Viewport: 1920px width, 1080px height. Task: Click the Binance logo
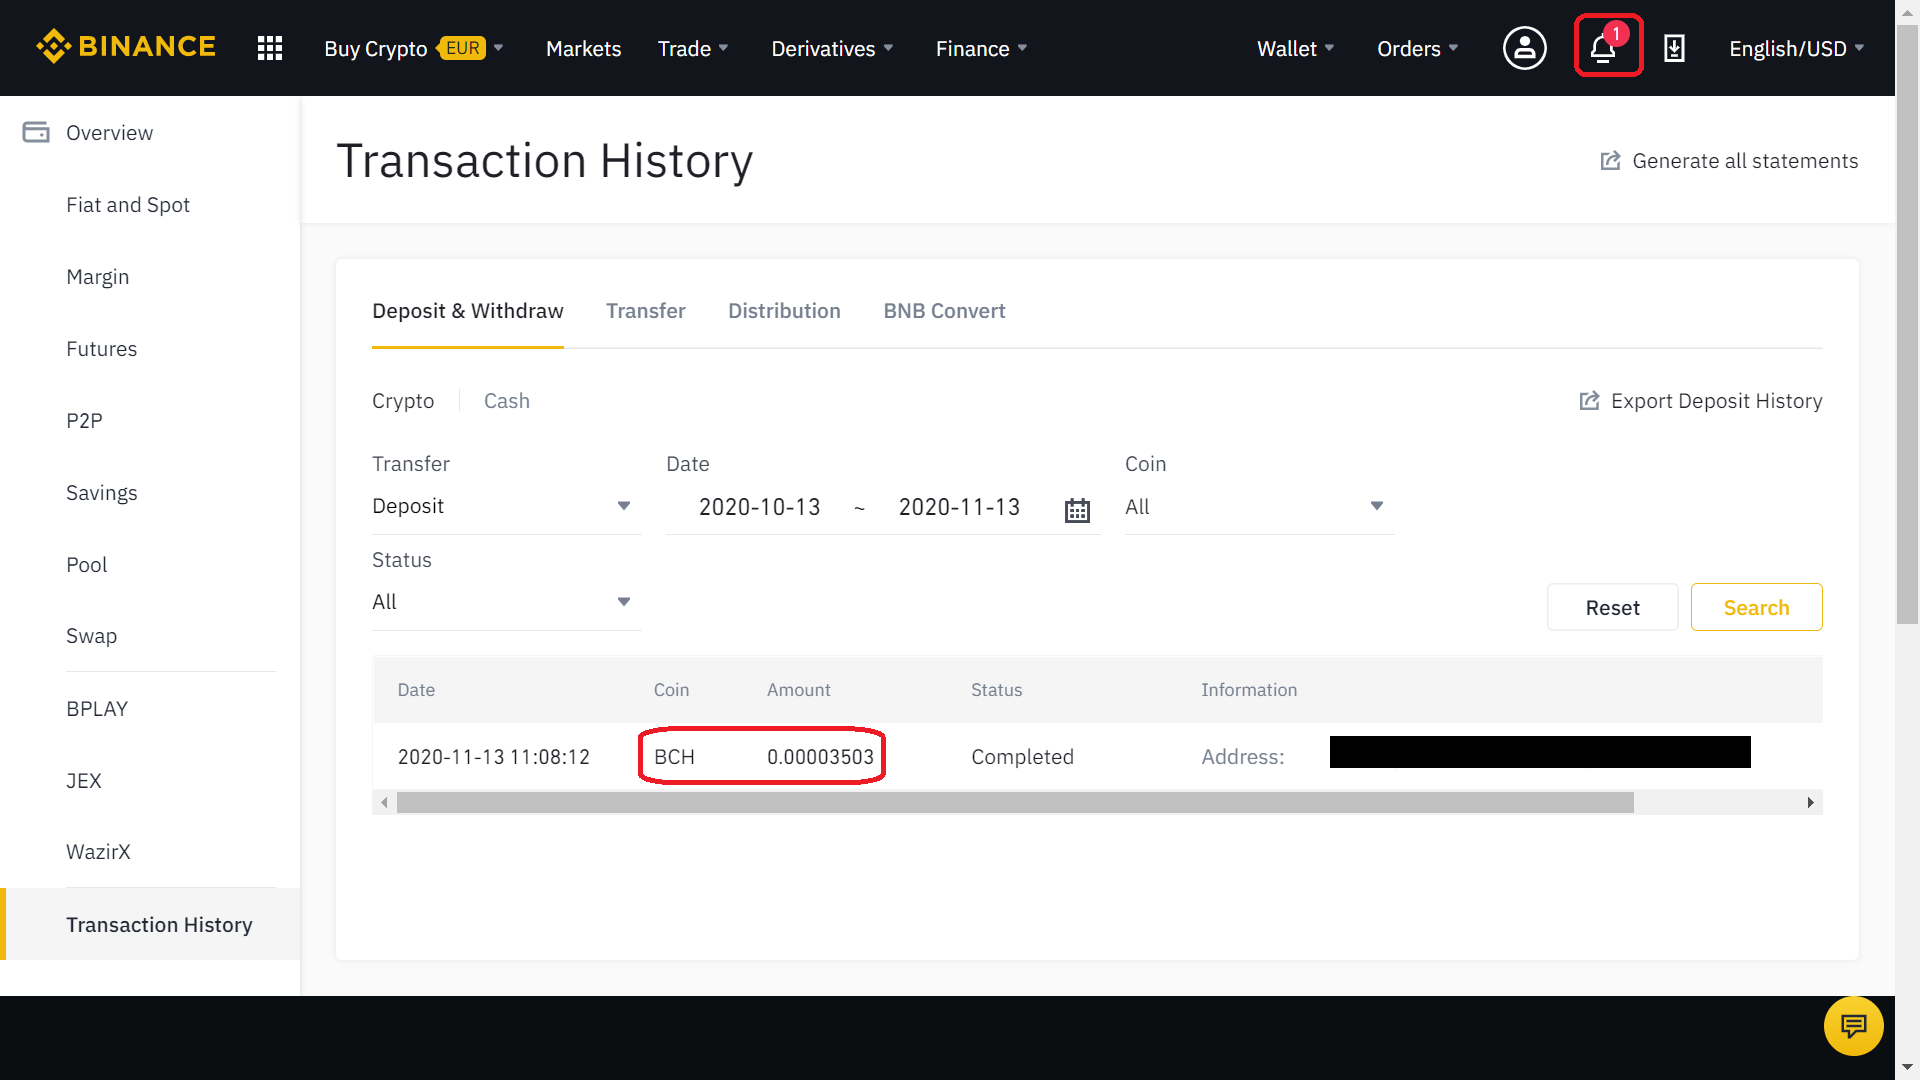126,47
